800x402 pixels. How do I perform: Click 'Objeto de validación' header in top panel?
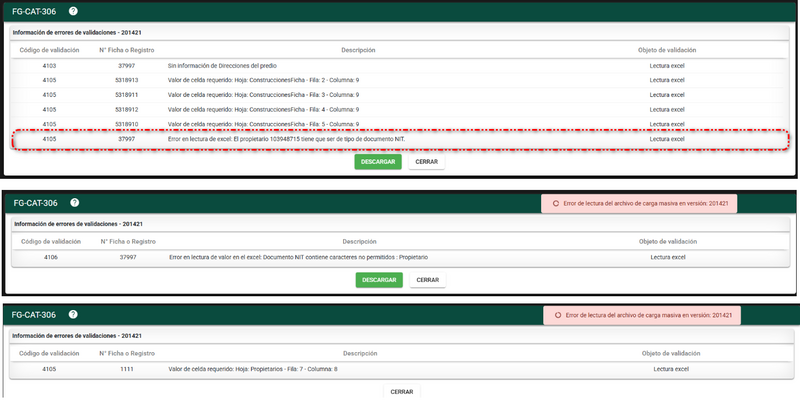pos(667,50)
